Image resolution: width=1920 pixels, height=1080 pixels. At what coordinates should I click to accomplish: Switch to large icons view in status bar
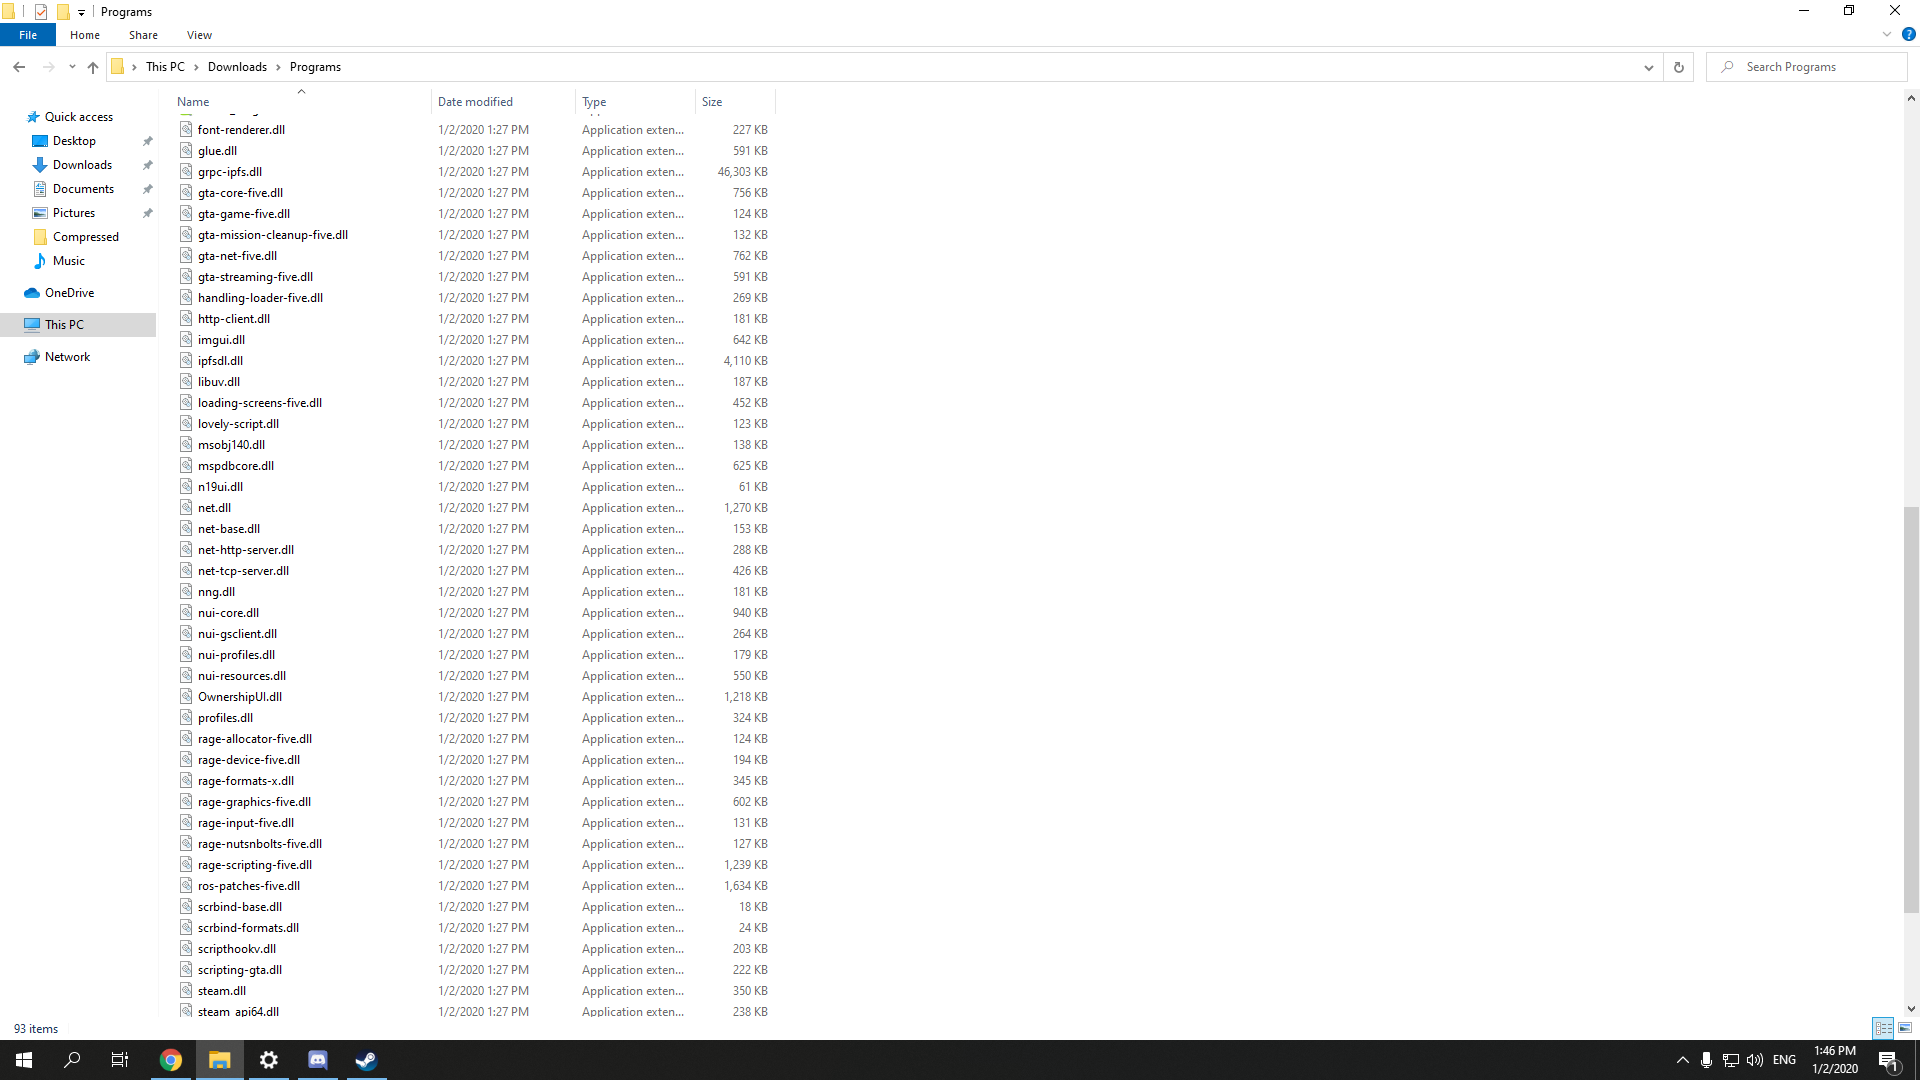[x=1905, y=1028]
